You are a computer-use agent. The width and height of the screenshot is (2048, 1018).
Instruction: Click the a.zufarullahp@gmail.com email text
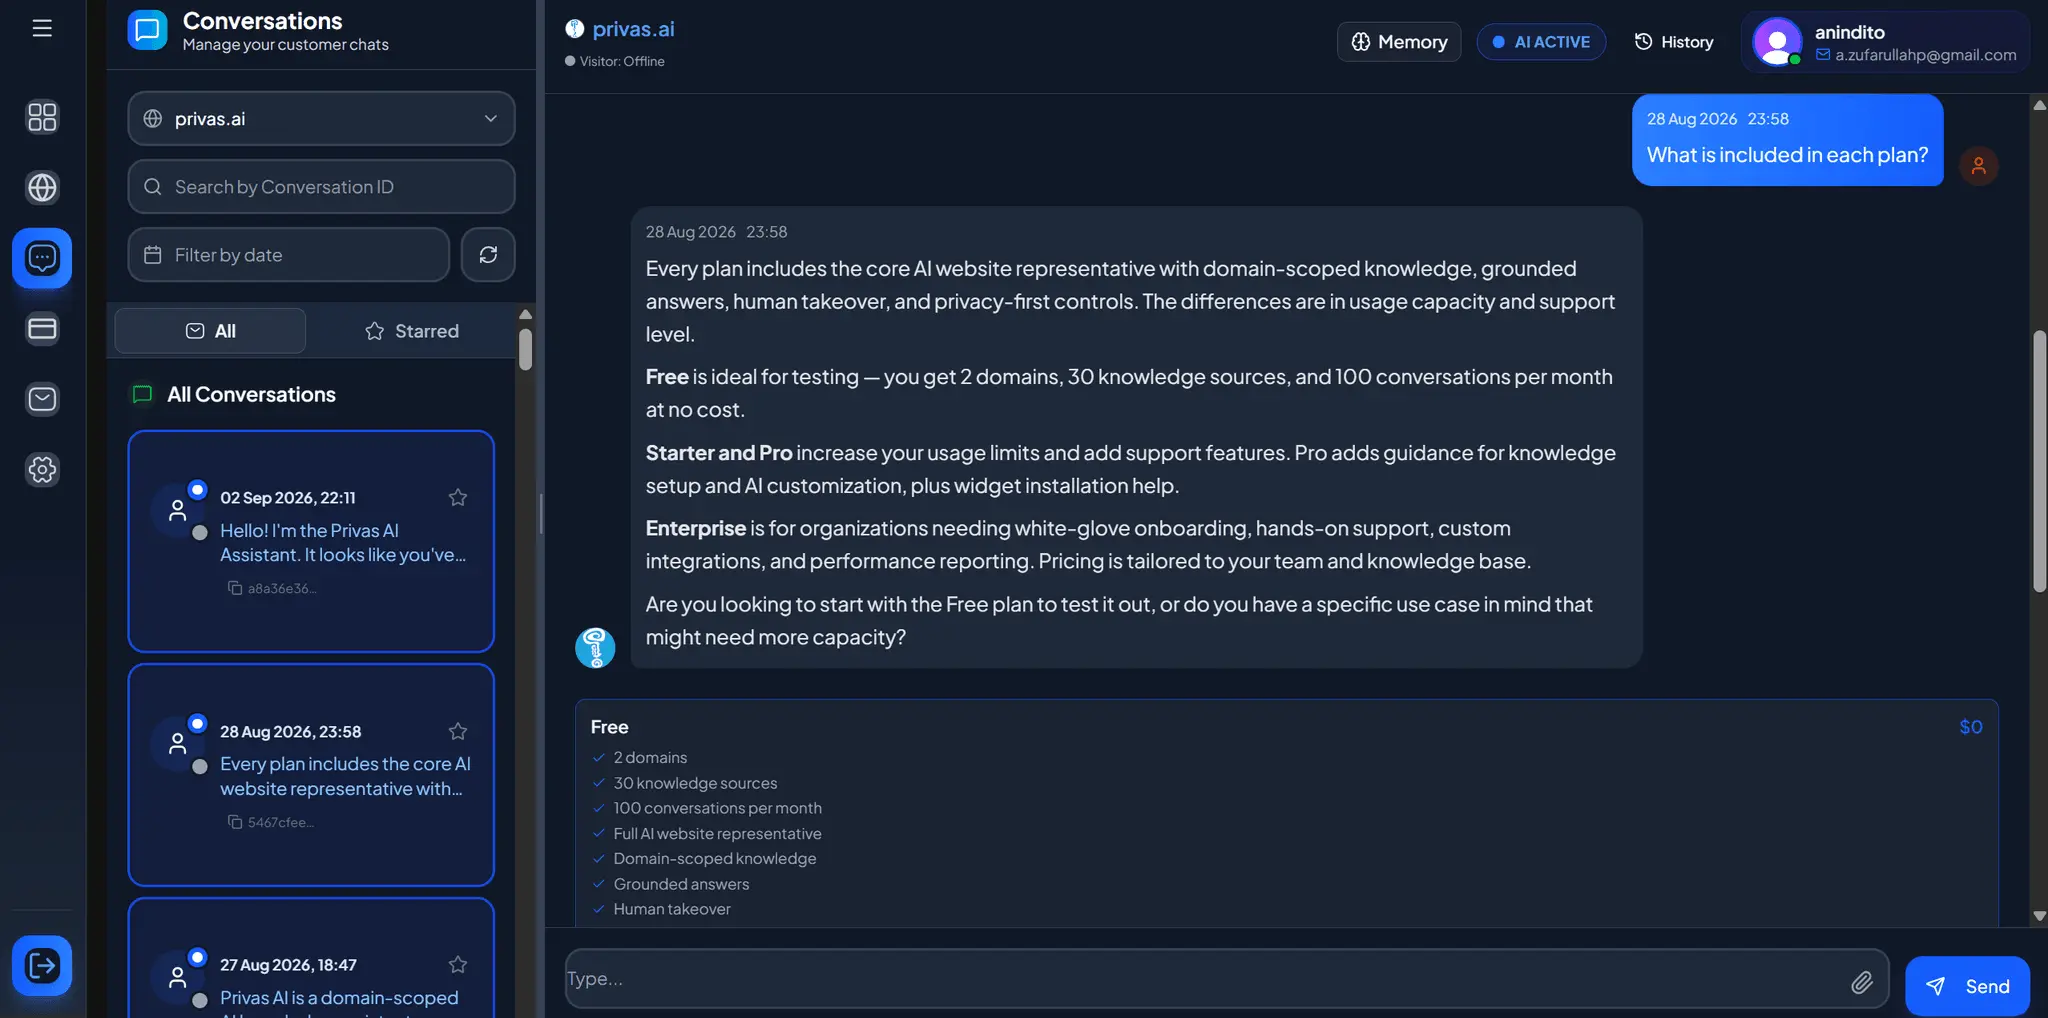pyautogui.click(x=1925, y=55)
